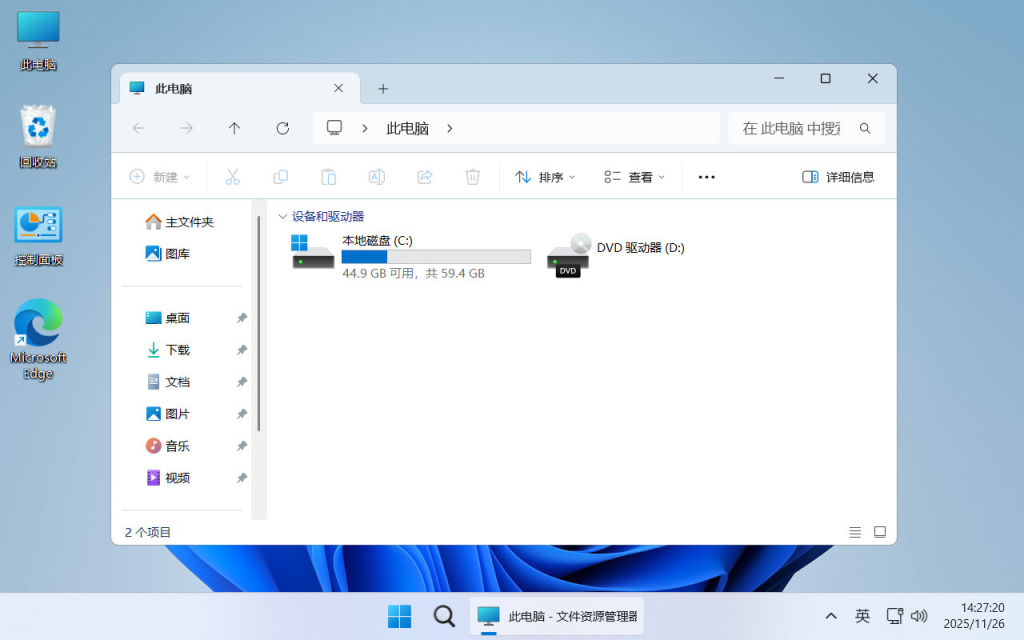Switch to large icons layout in status bar
Image resolution: width=1024 pixels, height=640 pixels.
pos(881,532)
